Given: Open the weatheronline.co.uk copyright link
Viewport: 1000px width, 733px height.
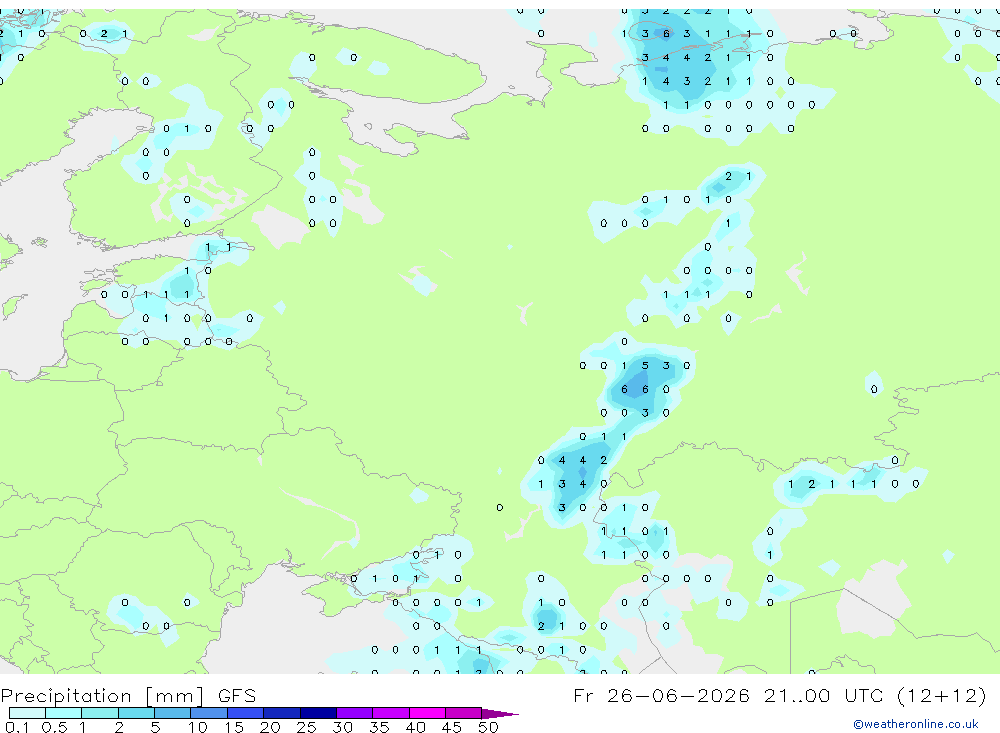Looking at the screenshot, I should point(916,724).
